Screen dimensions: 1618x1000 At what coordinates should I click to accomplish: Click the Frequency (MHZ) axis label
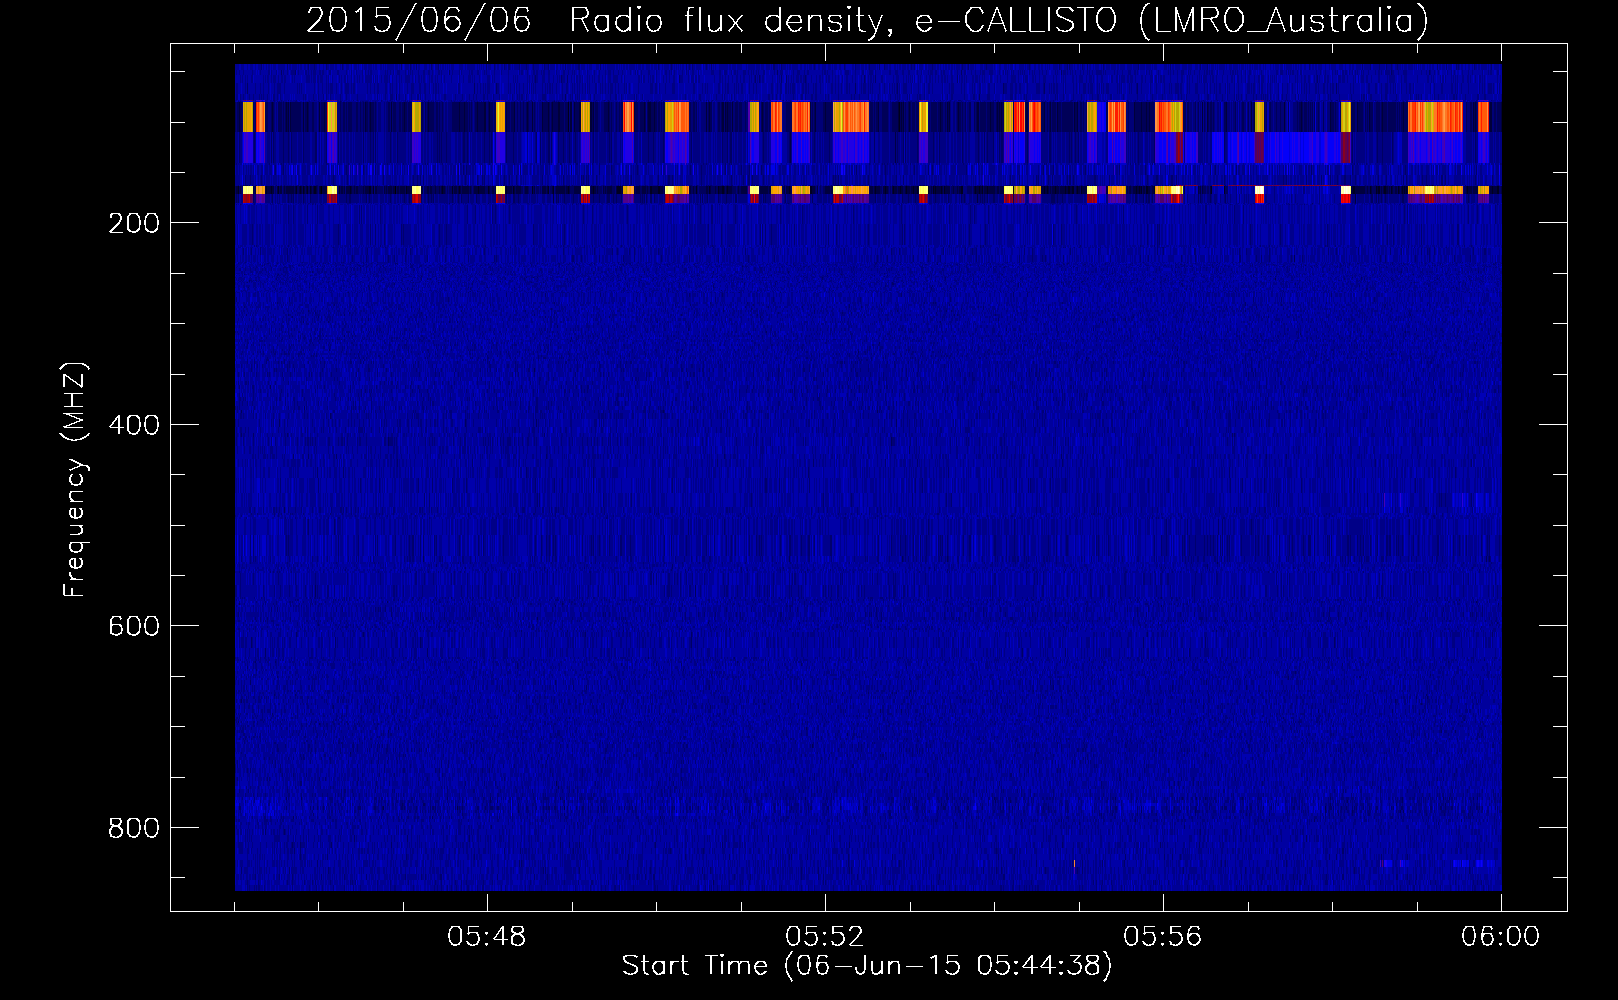tap(75, 479)
